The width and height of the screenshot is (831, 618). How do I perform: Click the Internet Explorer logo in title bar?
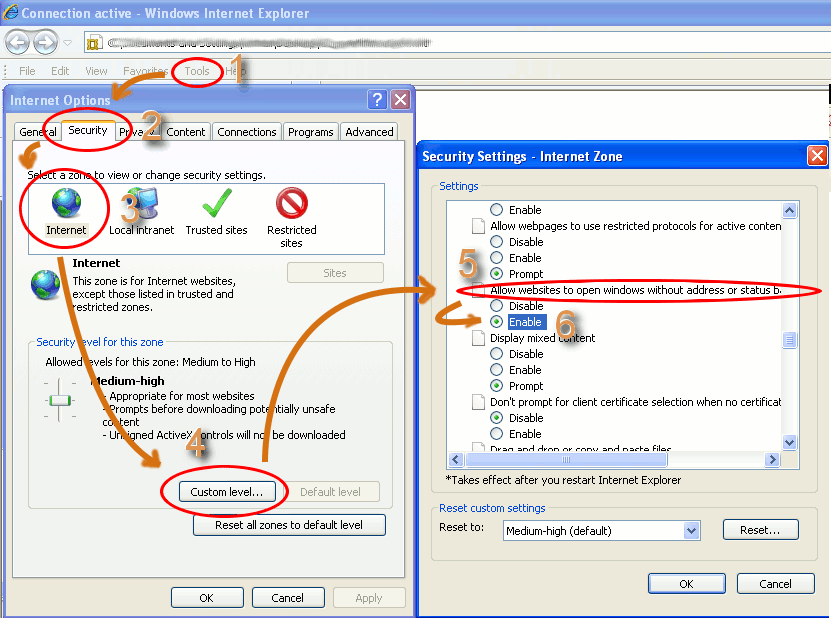tap(11, 12)
